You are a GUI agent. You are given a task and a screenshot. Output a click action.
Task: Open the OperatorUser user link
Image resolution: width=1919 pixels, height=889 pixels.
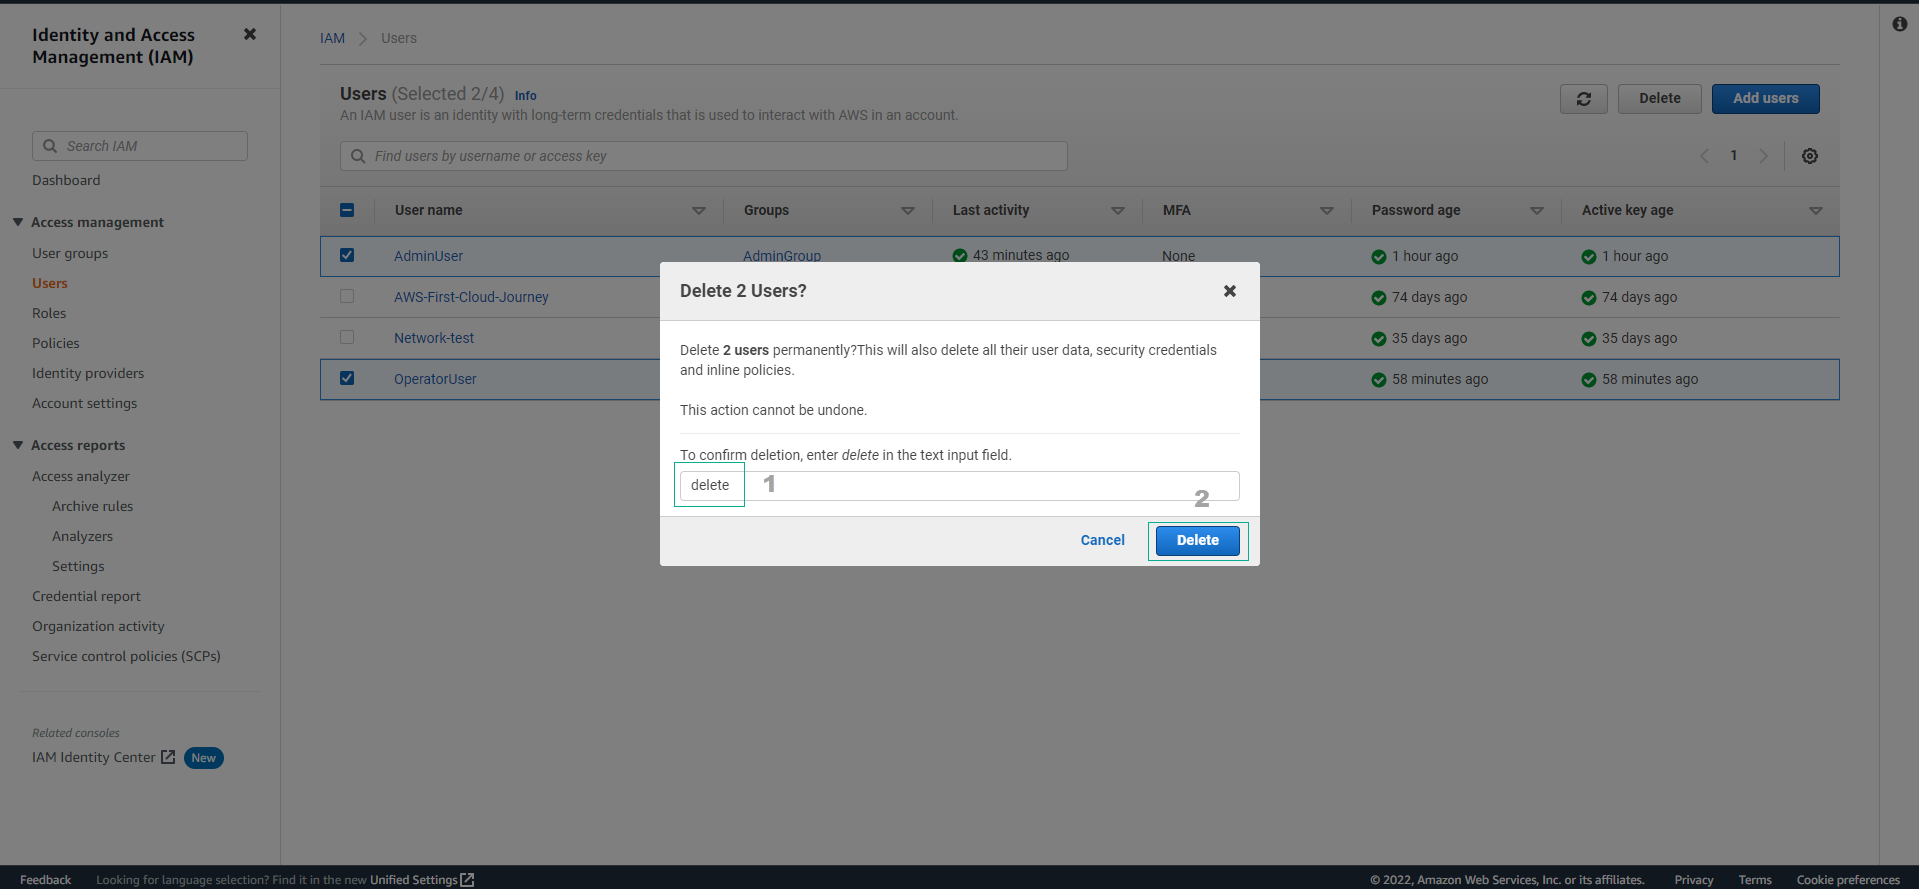(435, 379)
